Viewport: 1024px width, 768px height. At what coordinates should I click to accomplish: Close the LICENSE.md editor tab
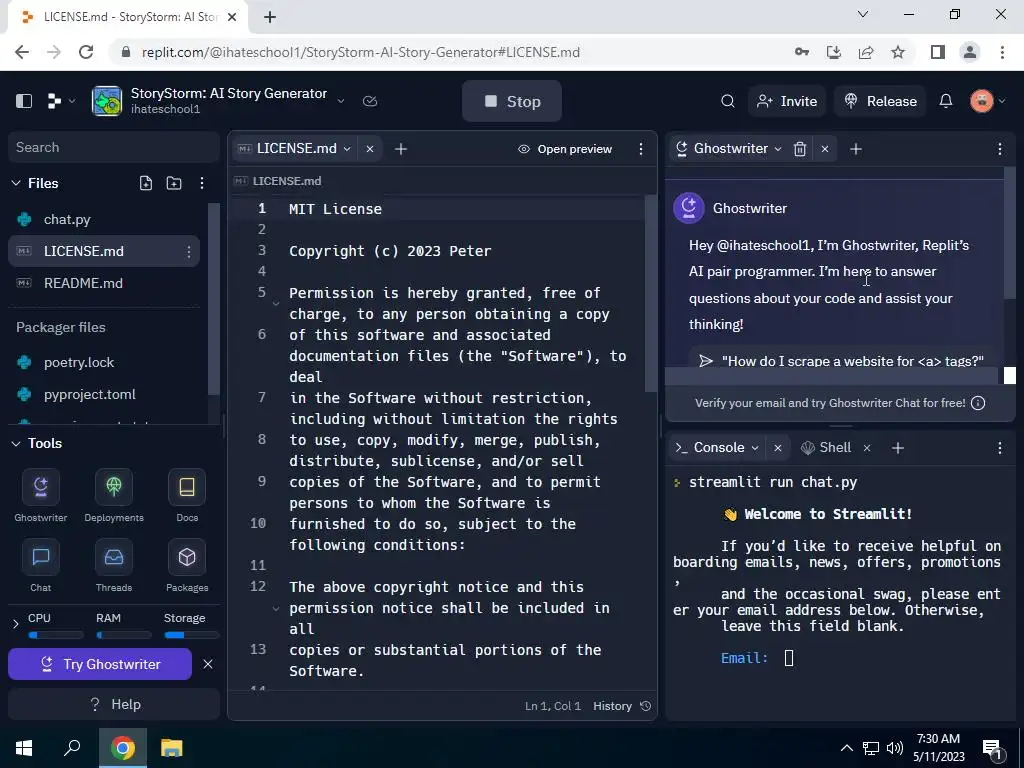click(370, 149)
